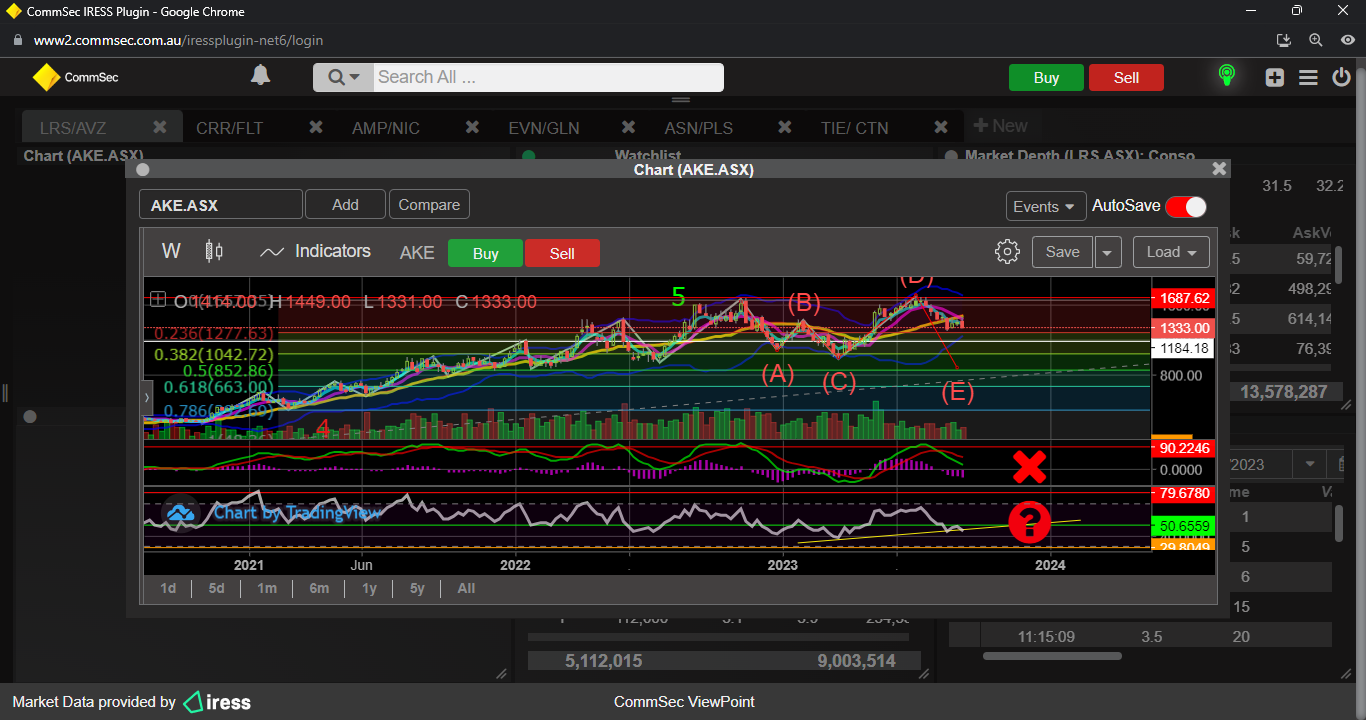This screenshot has width=1366, height=720.
Task: Open Indicators chart menu
Action: point(315,252)
